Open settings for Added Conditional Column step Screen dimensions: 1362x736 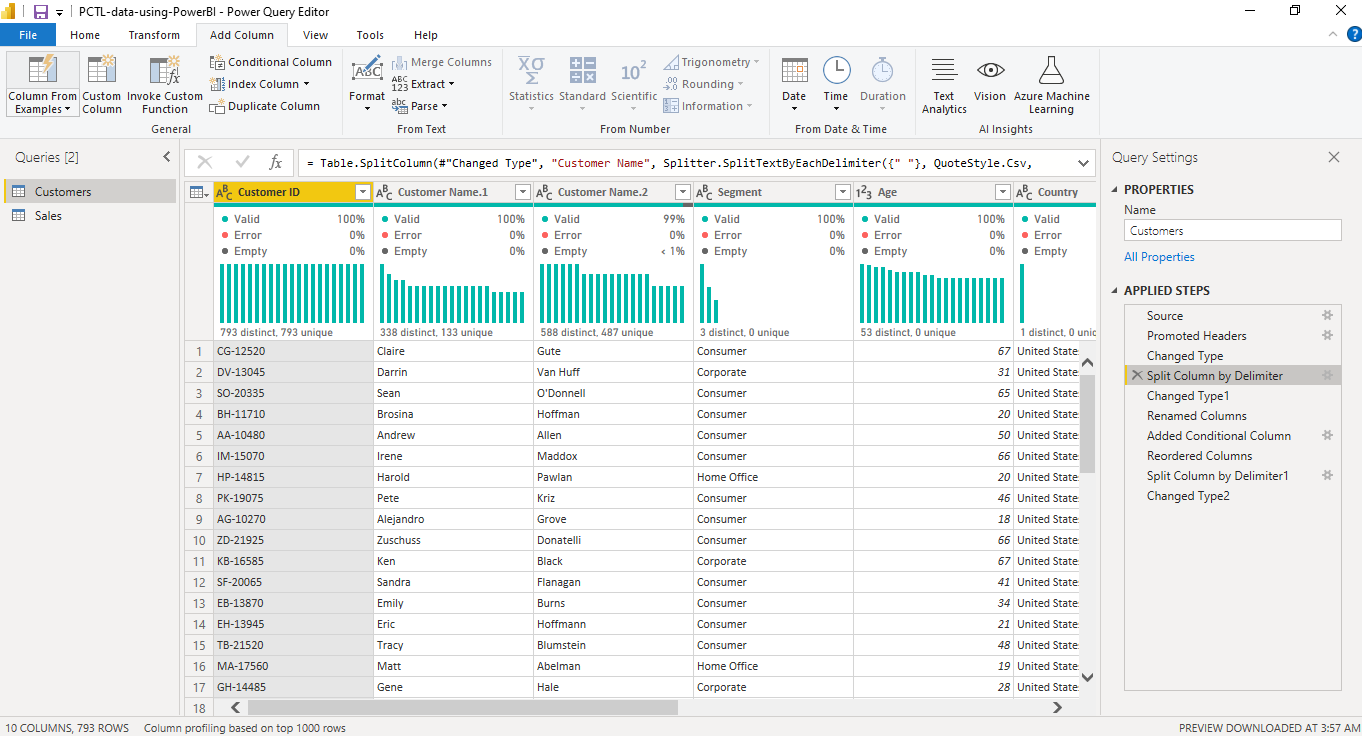[x=1328, y=435]
